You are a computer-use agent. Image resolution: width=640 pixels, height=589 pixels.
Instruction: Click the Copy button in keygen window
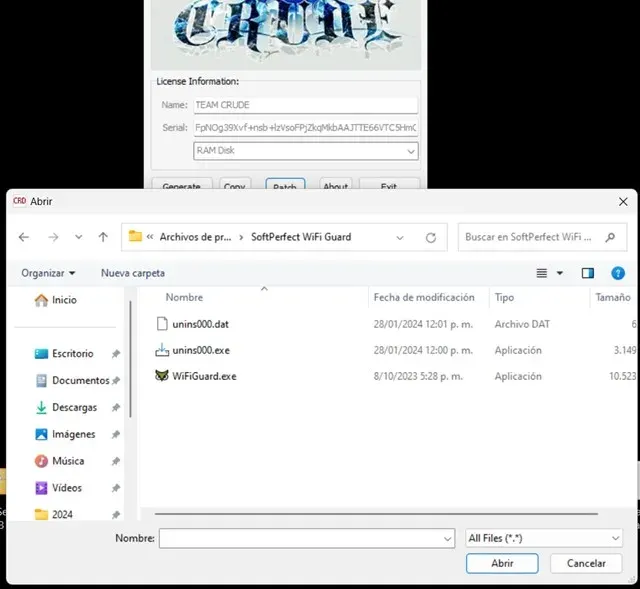tap(235, 184)
